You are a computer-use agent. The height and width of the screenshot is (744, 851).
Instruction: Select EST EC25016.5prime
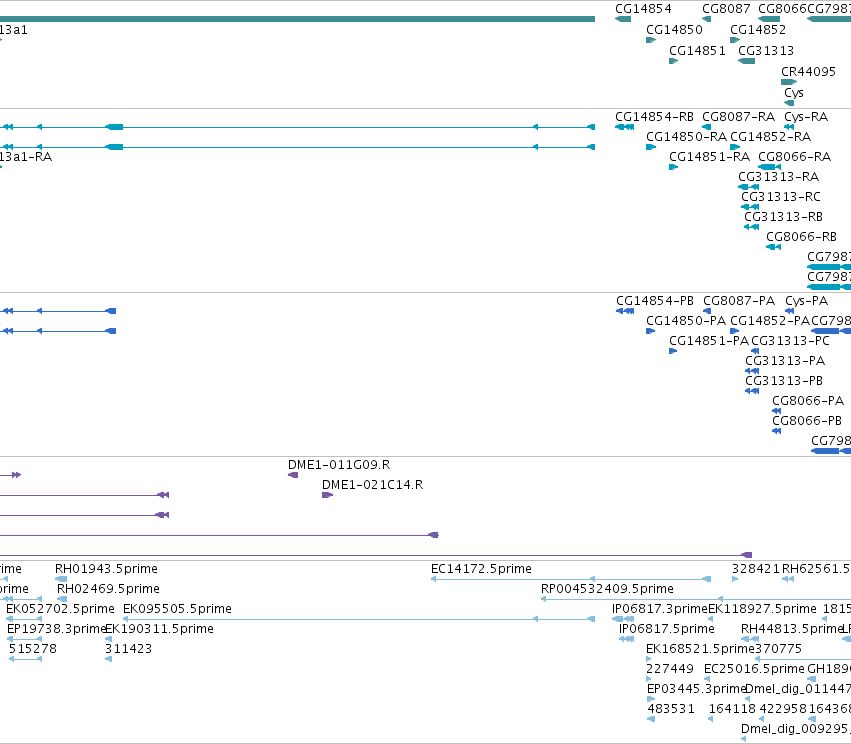(x=754, y=669)
